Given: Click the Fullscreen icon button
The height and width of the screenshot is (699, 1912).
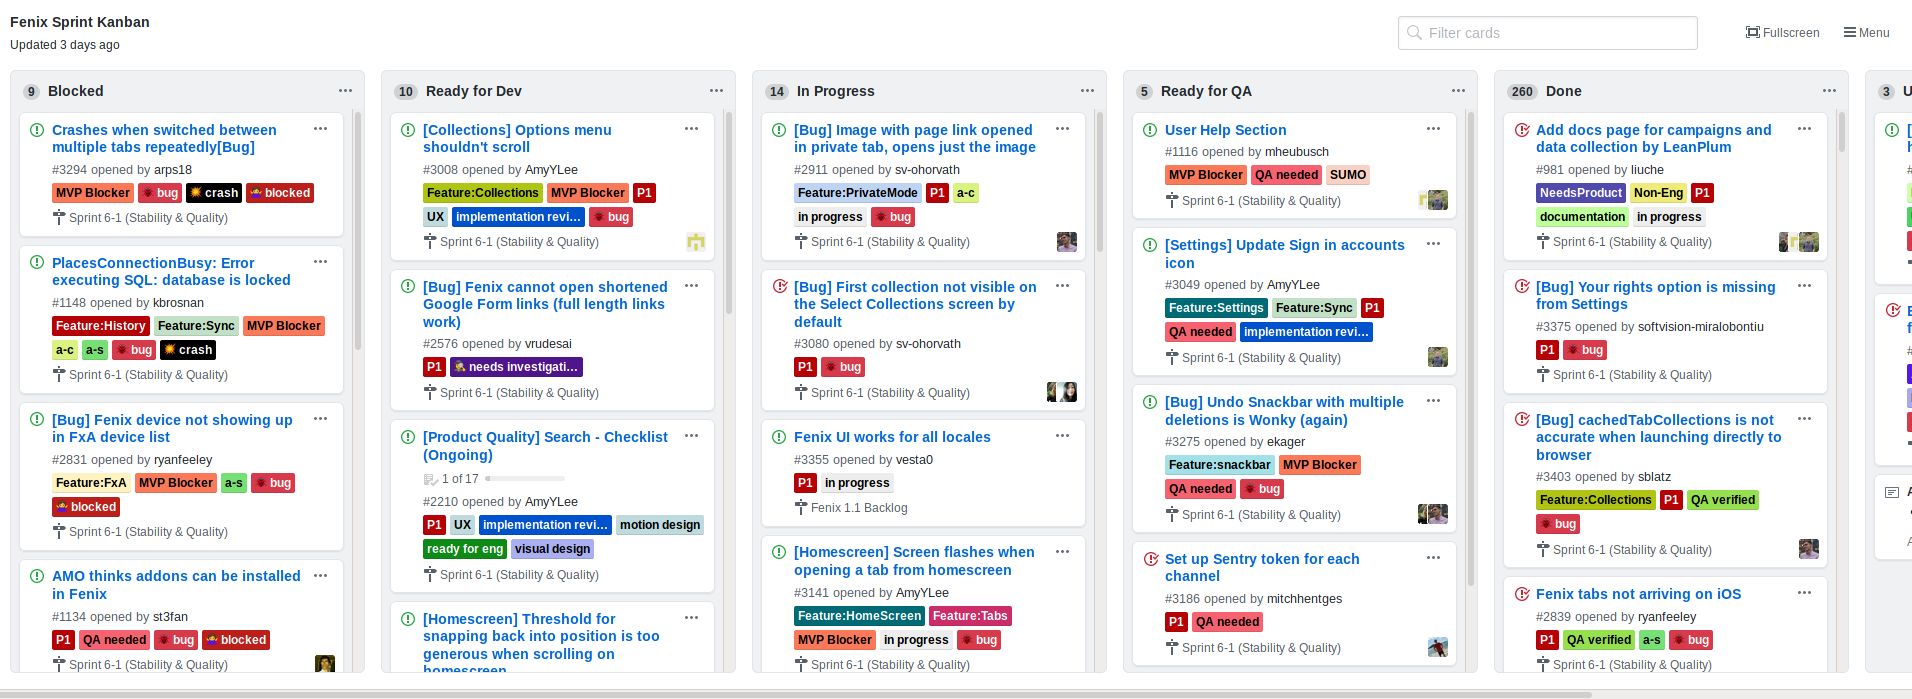Looking at the screenshot, I should pyautogui.click(x=1782, y=33).
